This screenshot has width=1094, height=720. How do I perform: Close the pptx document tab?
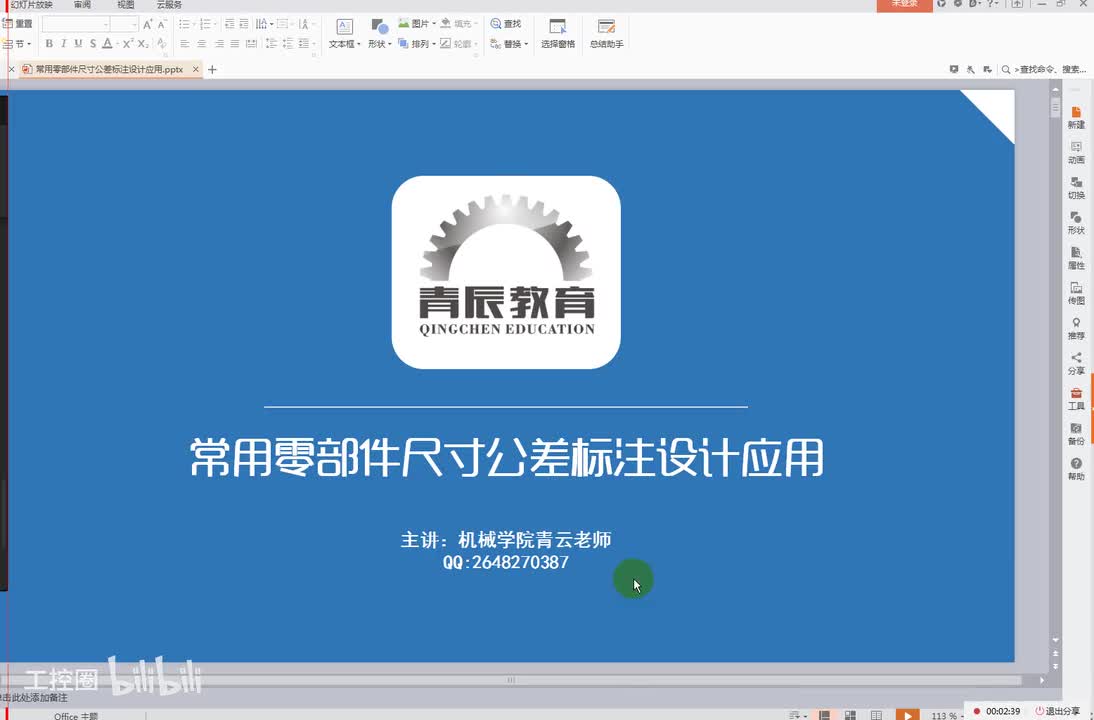pyautogui.click(x=196, y=69)
